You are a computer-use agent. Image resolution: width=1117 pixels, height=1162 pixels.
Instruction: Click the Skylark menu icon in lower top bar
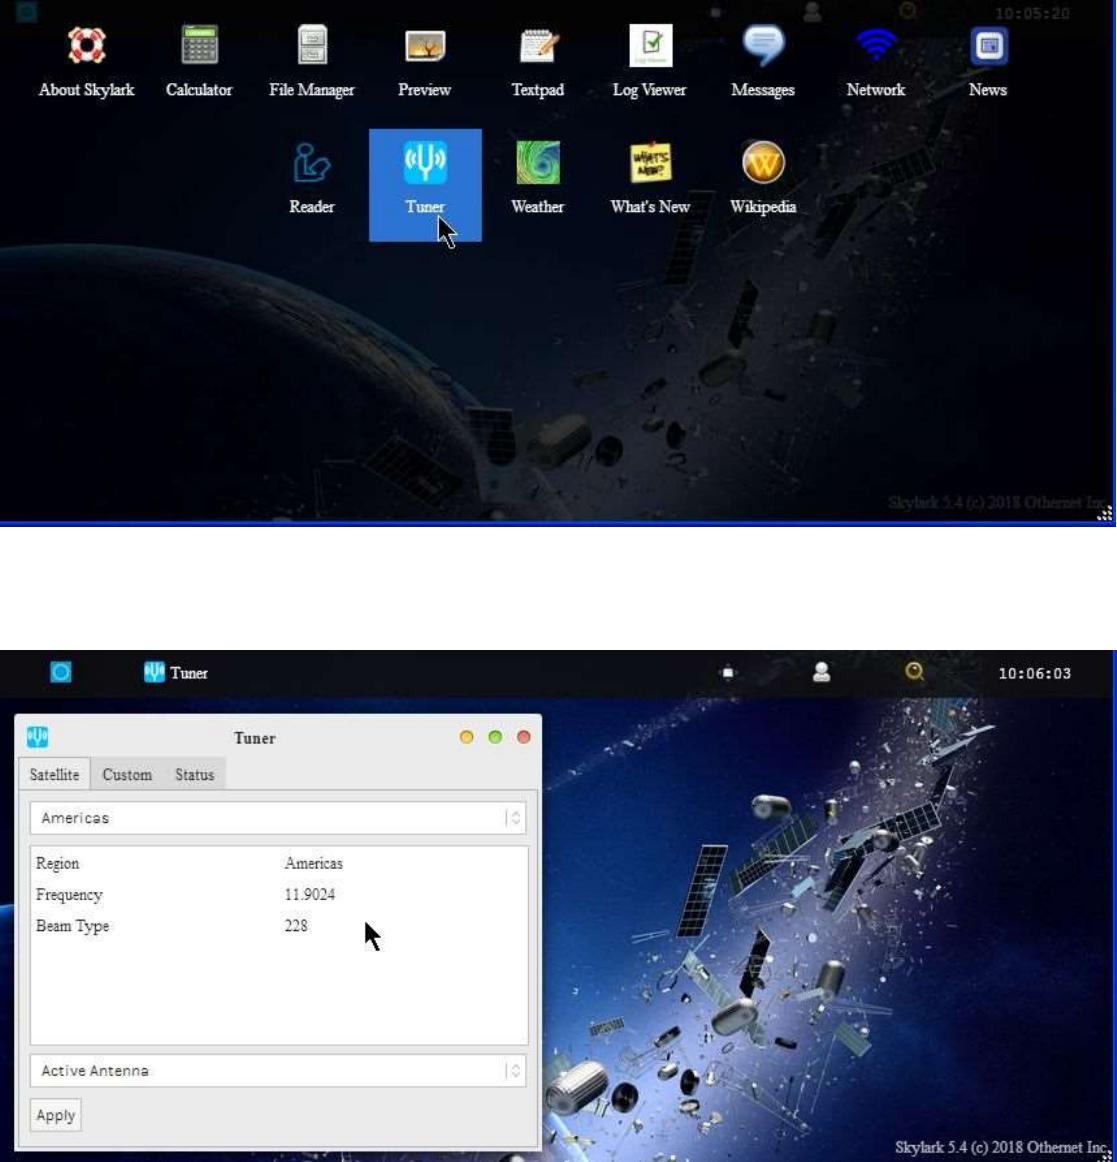click(61, 672)
